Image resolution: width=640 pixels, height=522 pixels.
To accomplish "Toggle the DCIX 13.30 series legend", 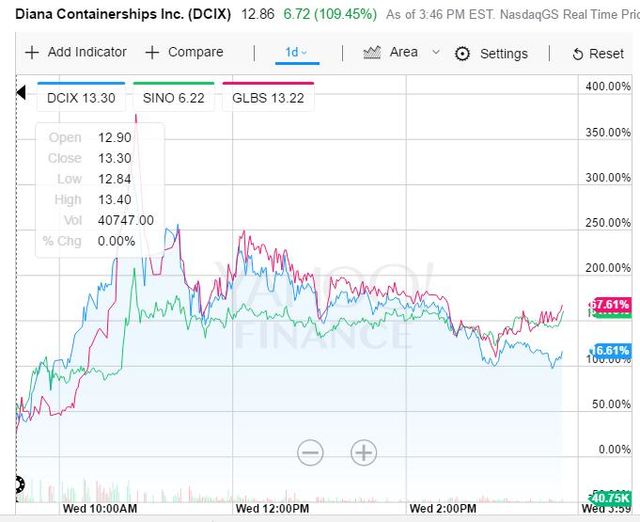I will [82, 97].
